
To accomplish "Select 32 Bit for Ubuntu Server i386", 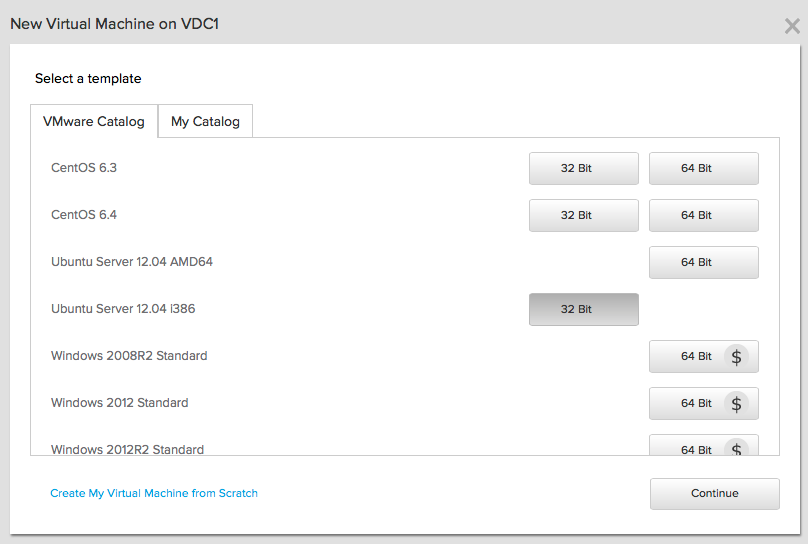I will pyautogui.click(x=583, y=310).
